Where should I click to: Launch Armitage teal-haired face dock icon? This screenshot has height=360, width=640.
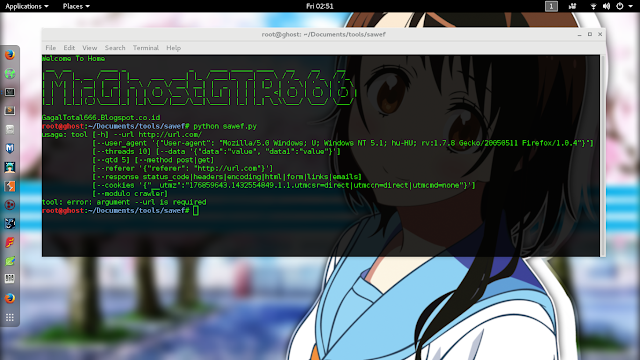tap(10, 167)
